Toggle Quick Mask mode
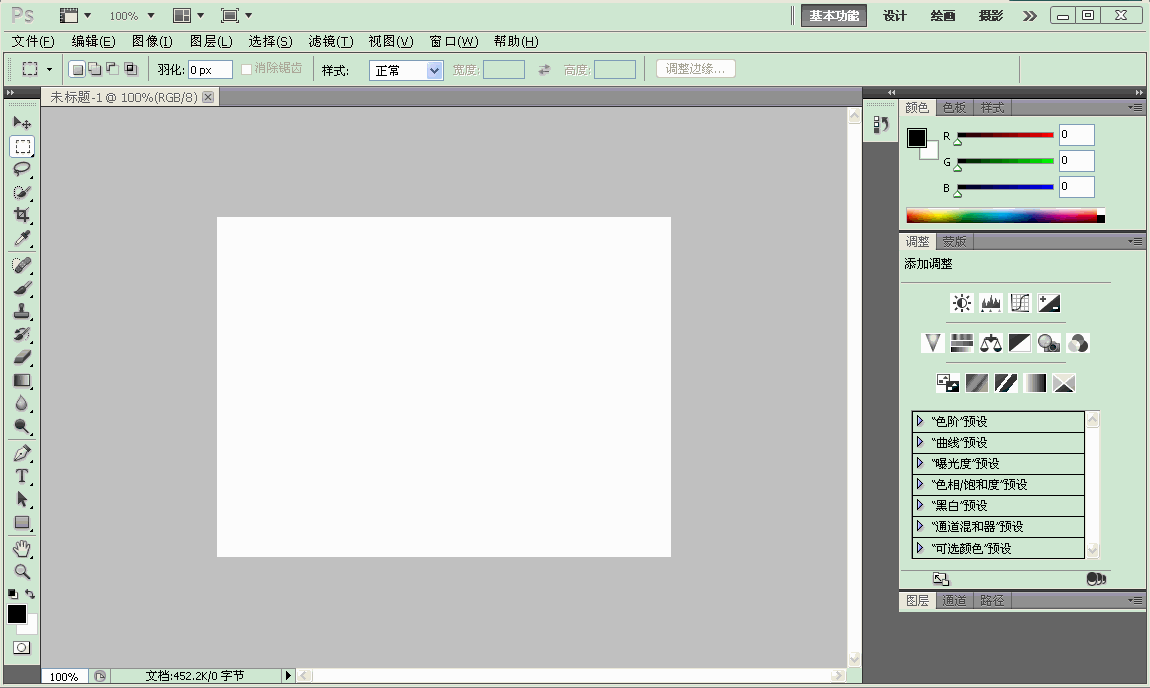This screenshot has height=688, width=1150. 22,648
